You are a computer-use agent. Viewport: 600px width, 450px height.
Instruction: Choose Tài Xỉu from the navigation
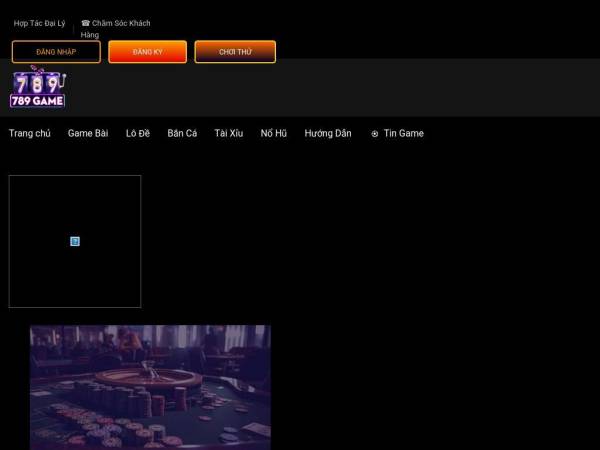point(228,133)
